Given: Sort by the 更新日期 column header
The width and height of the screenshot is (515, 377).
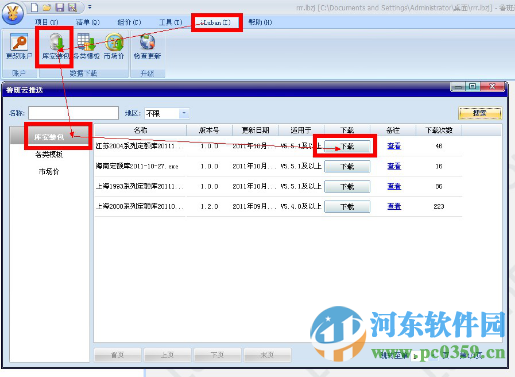Looking at the screenshot, I should click(x=255, y=130).
